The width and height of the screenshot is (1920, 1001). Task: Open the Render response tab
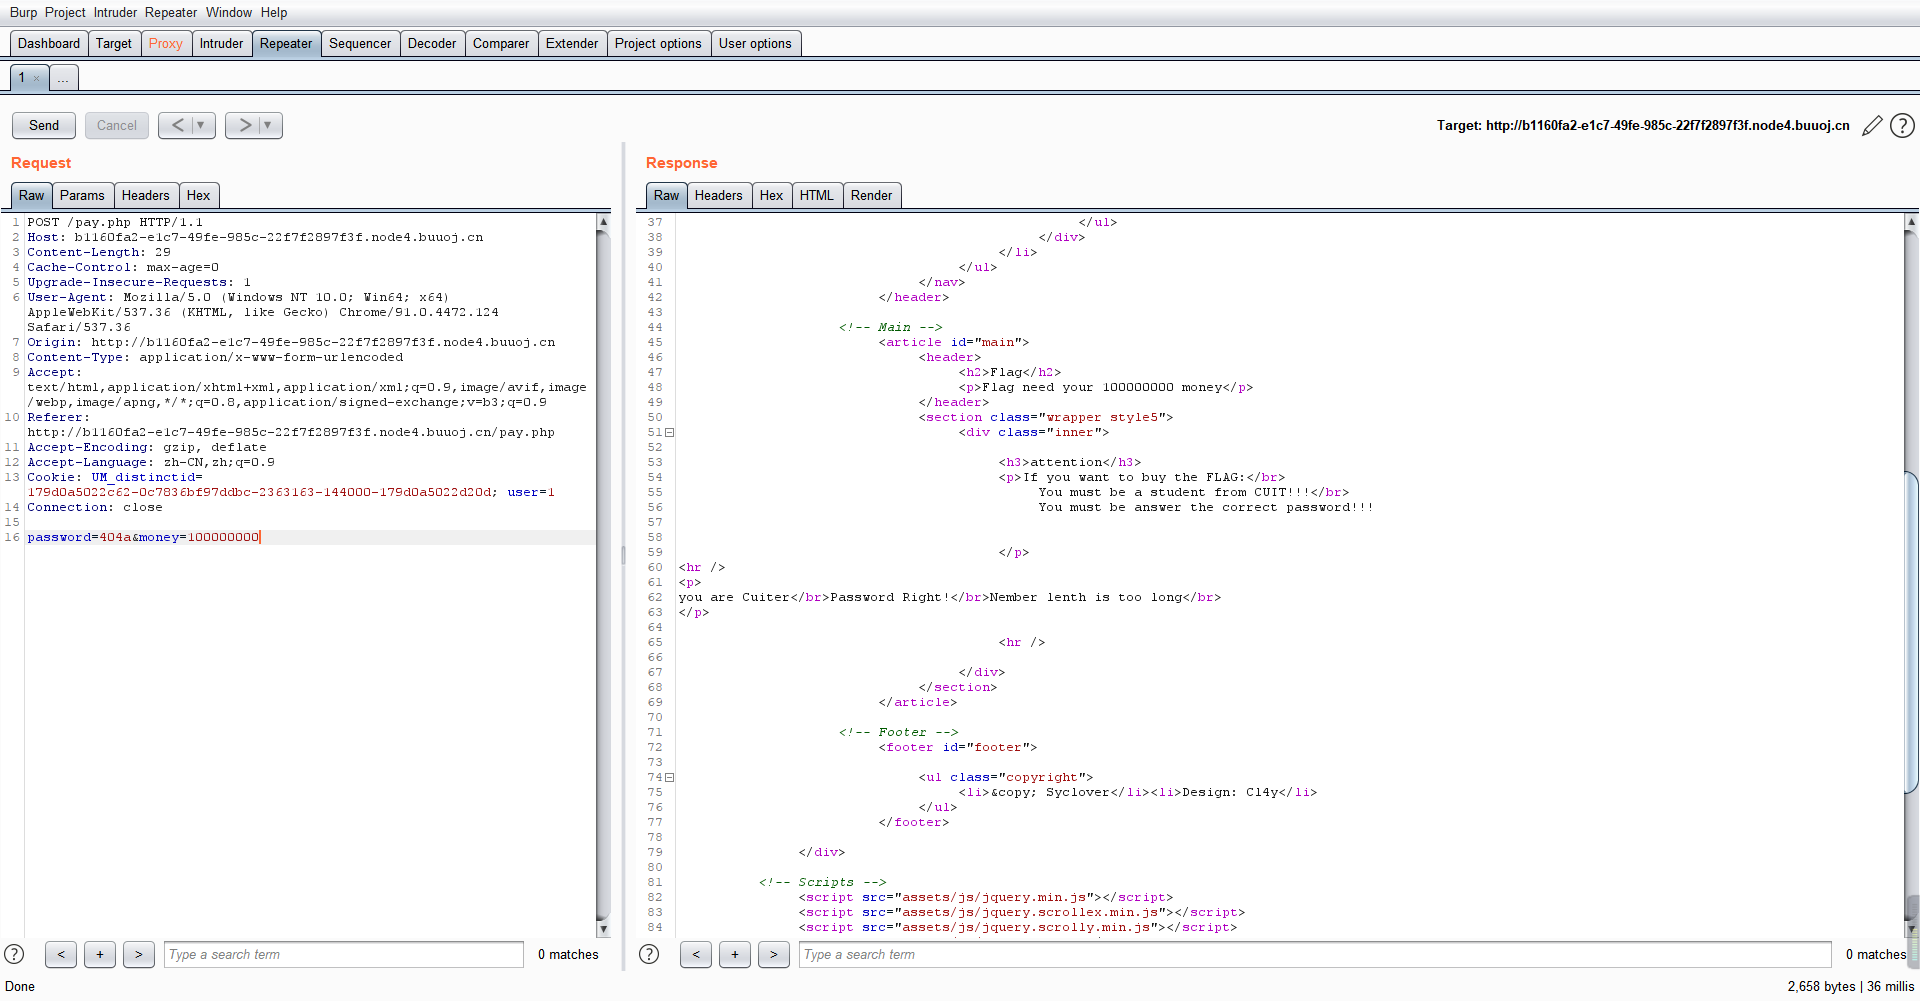tap(871, 195)
